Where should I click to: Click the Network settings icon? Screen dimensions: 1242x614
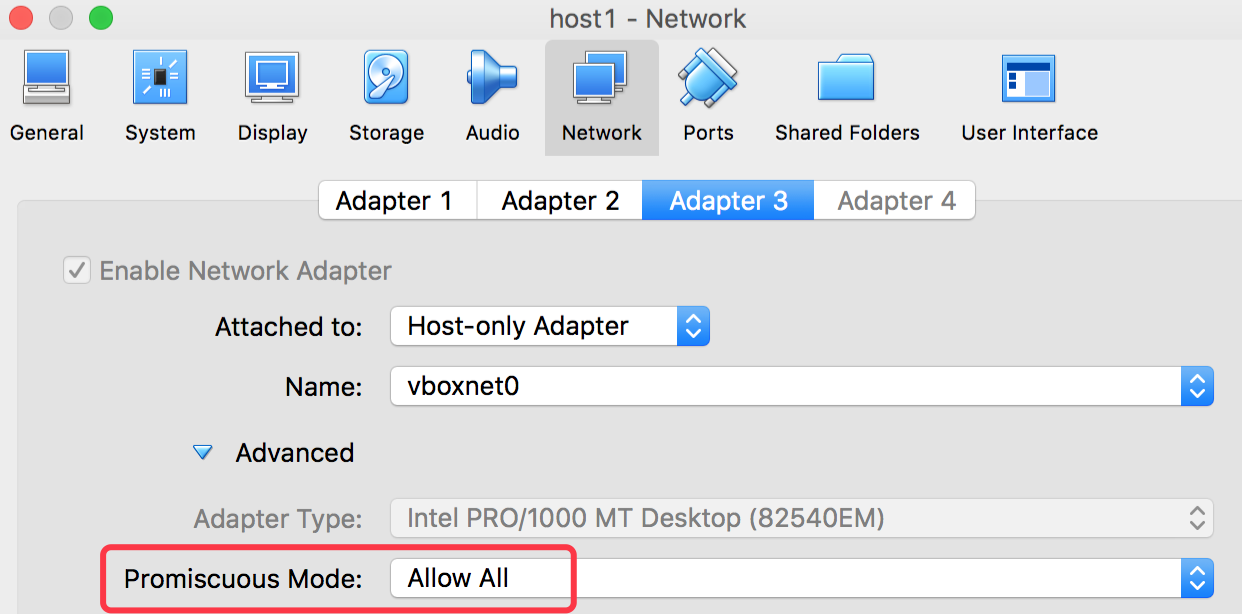tap(601, 80)
